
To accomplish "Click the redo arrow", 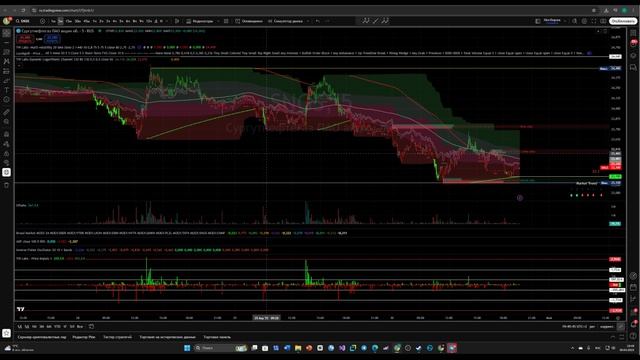I will coord(327,21).
